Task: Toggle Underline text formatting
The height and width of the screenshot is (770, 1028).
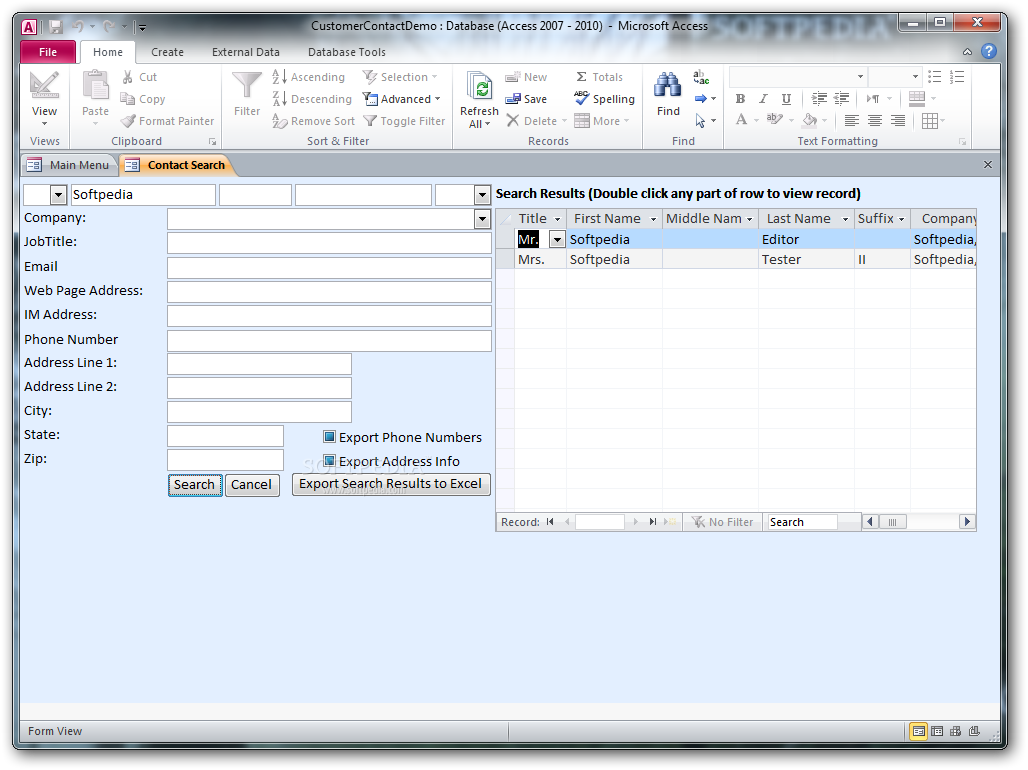Action: pos(786,99)
